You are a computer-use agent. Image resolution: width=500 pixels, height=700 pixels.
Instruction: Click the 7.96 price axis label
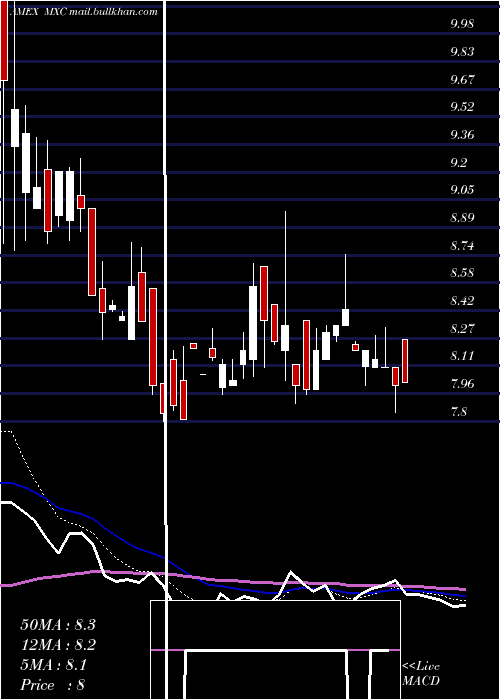pyautogui.click(x=462, y=383)
